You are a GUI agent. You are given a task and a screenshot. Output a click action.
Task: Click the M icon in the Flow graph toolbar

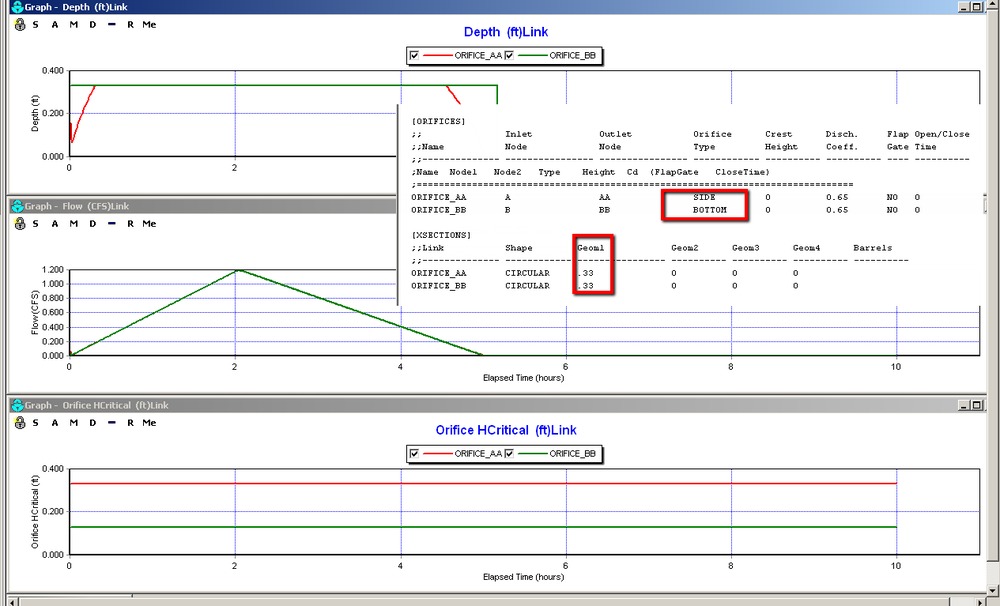pos(73,223)
